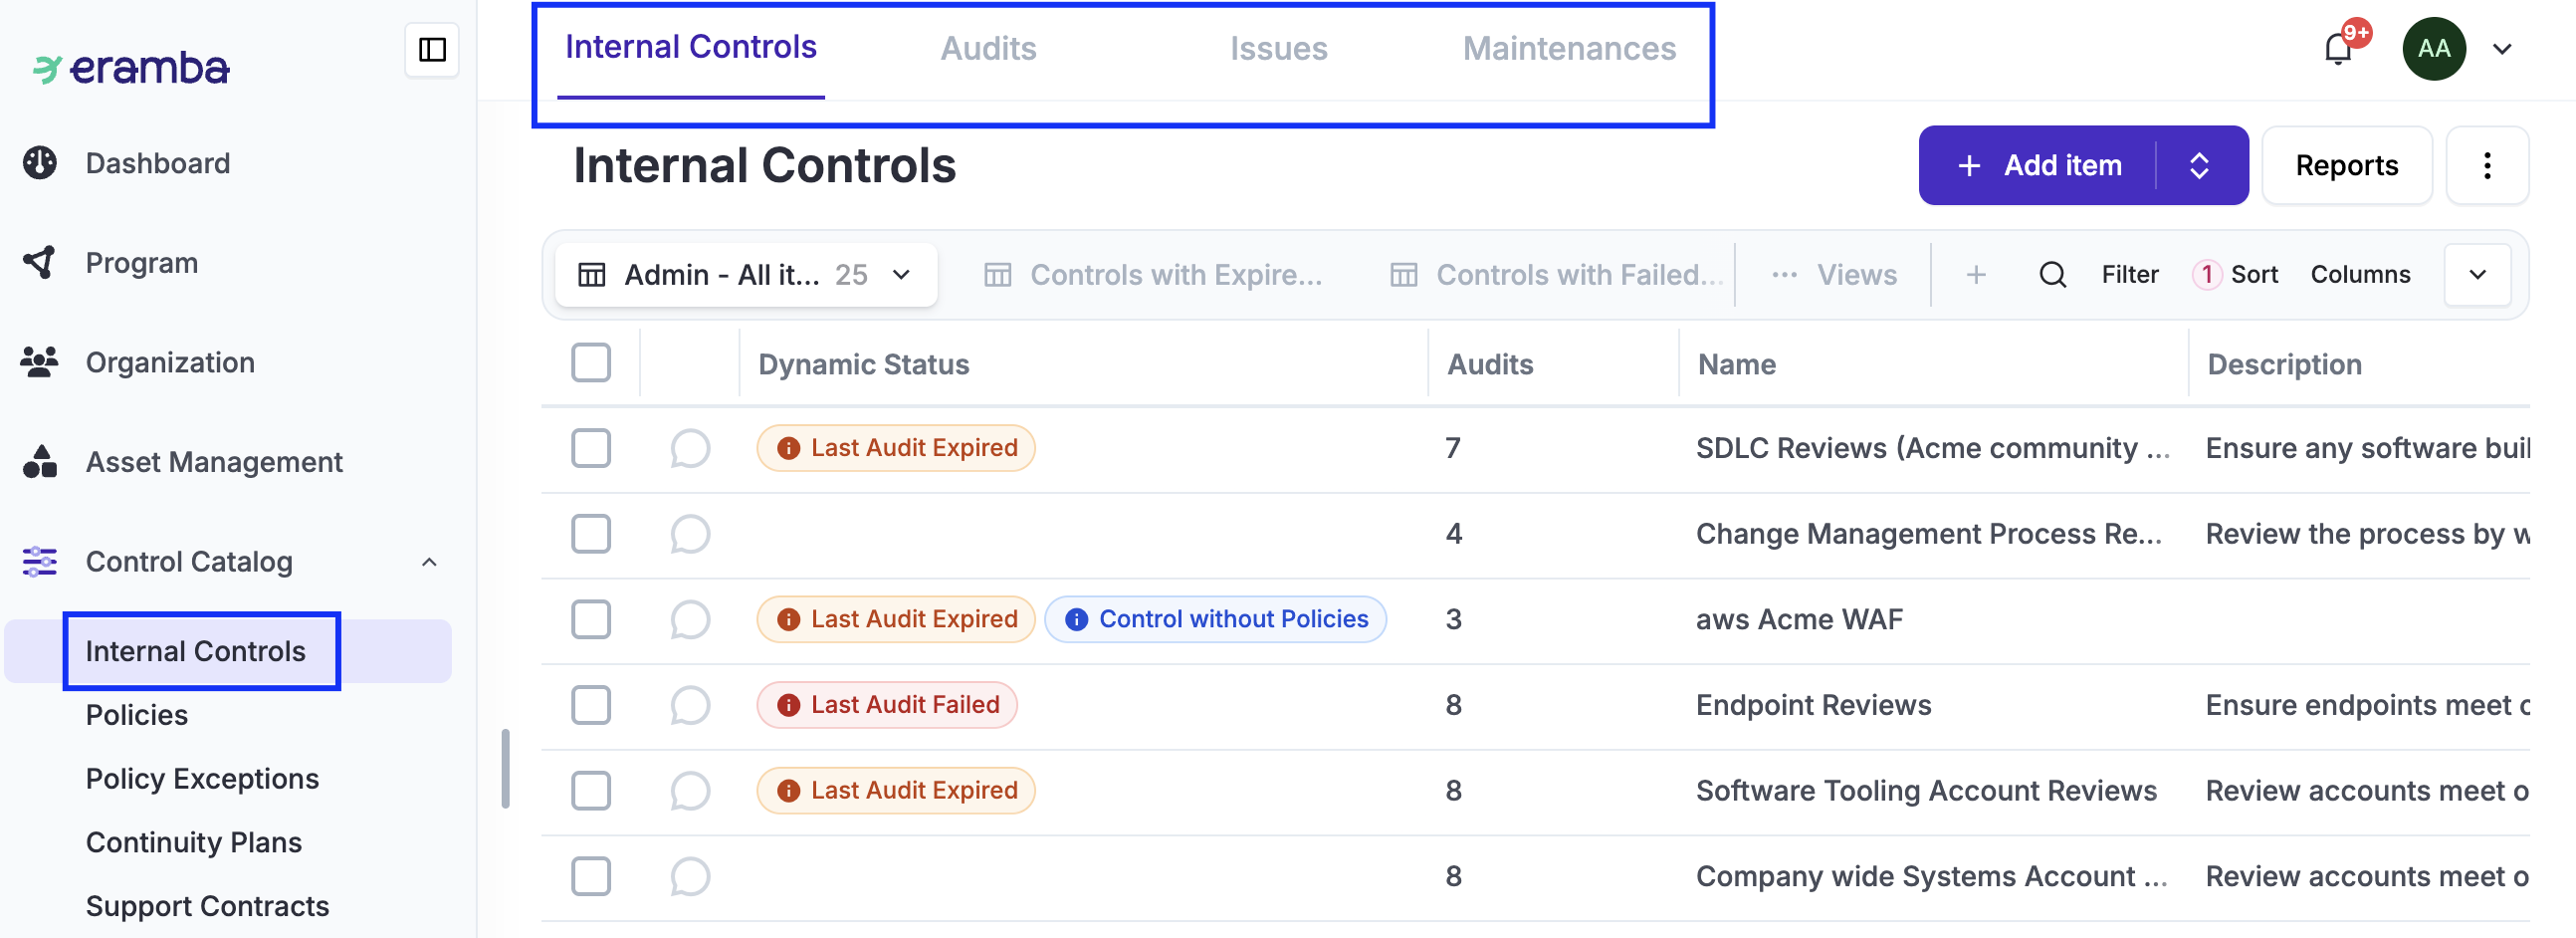Open the Add item split-button arrows
Viewport: 2576px width, 938px height.
(2198, 165)
